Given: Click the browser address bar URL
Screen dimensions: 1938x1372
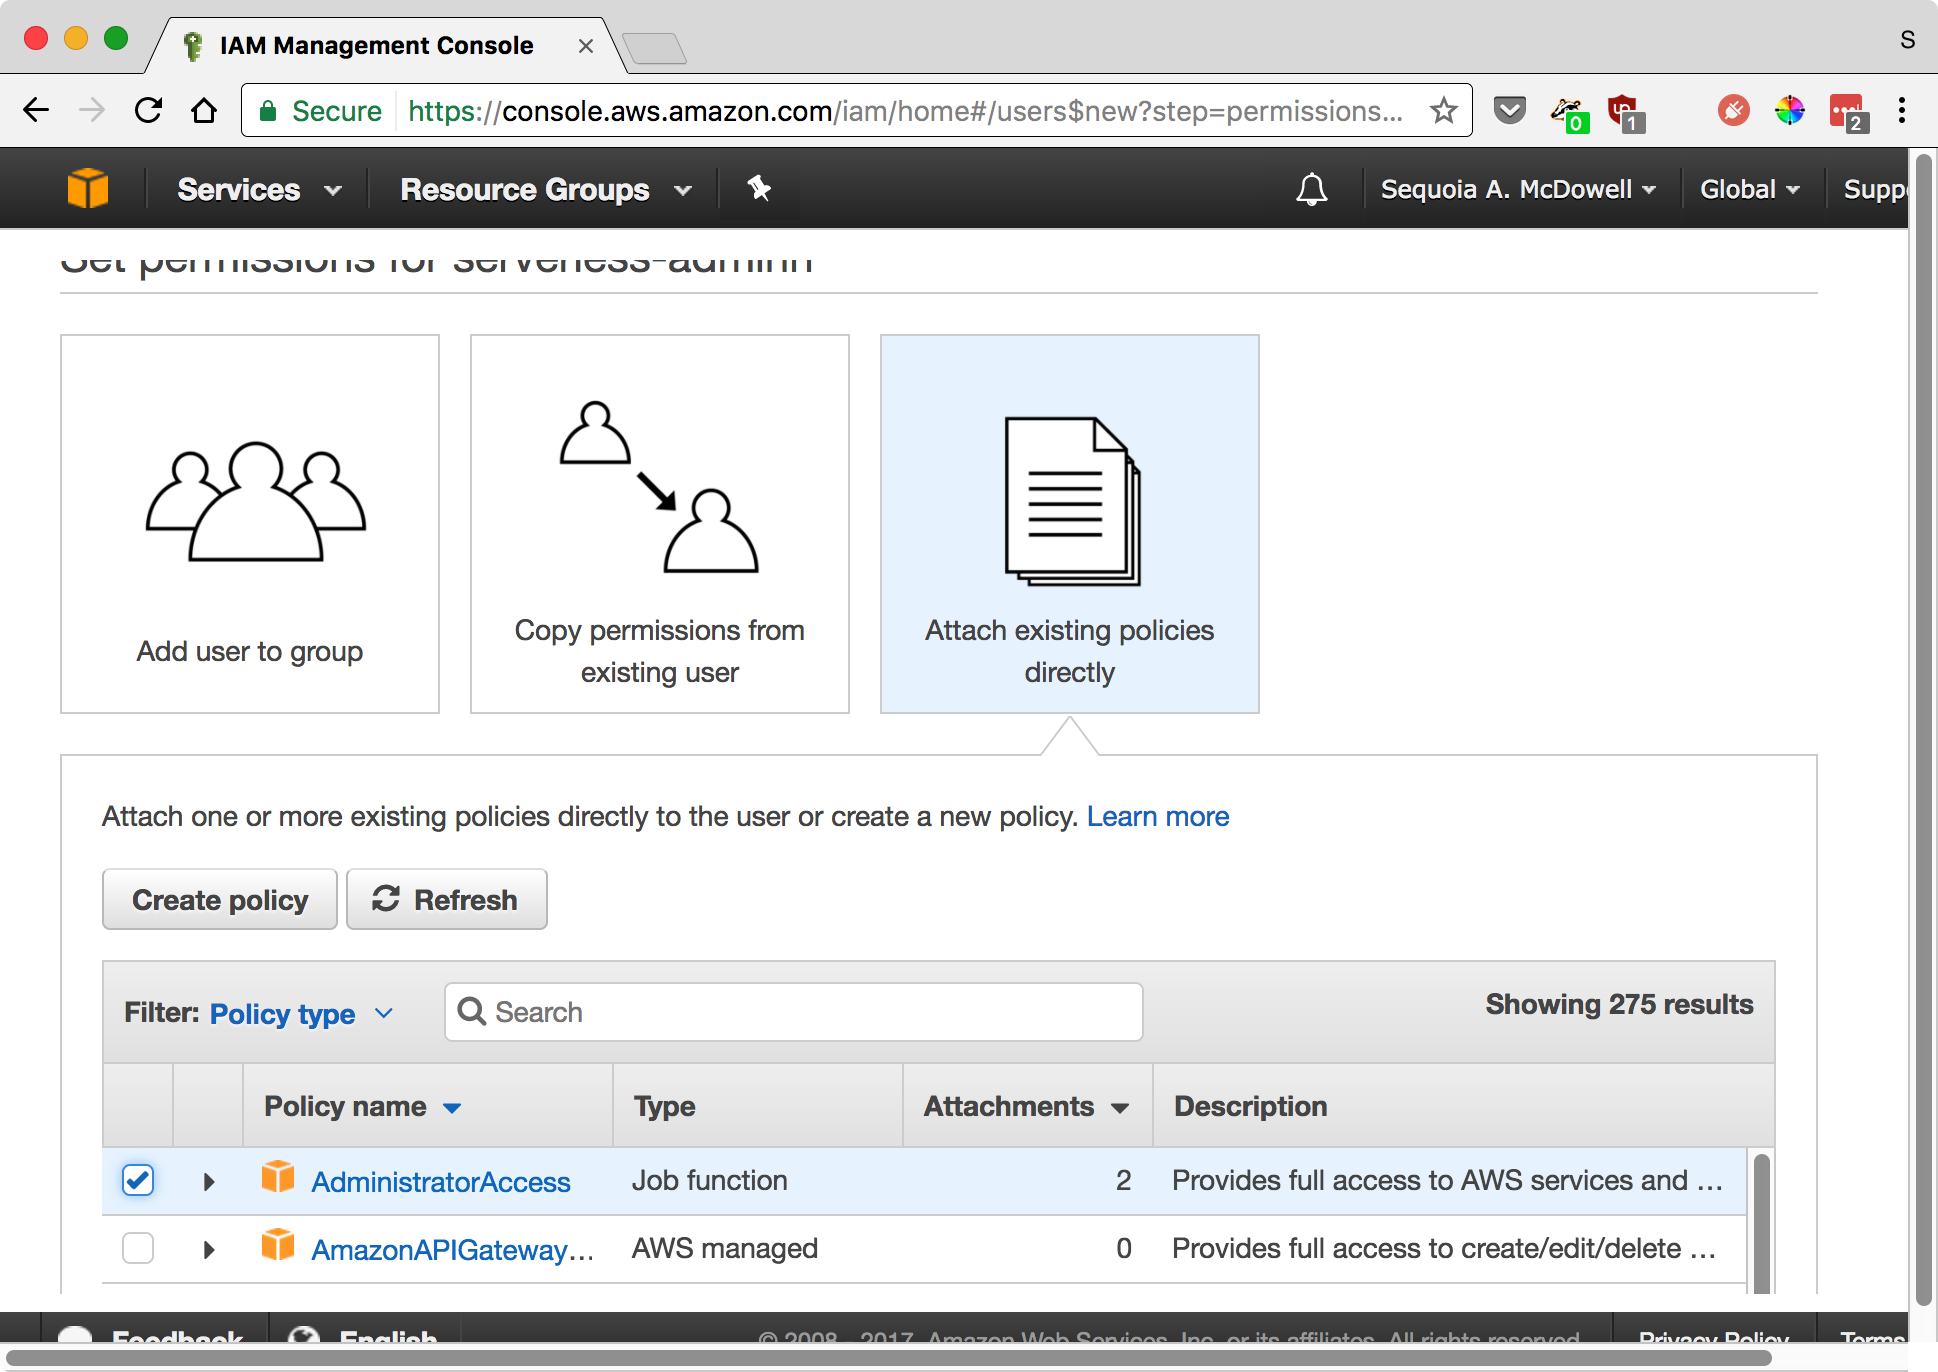Looking at the screenshot, I should pyautogui.click(x=905, y=110).
